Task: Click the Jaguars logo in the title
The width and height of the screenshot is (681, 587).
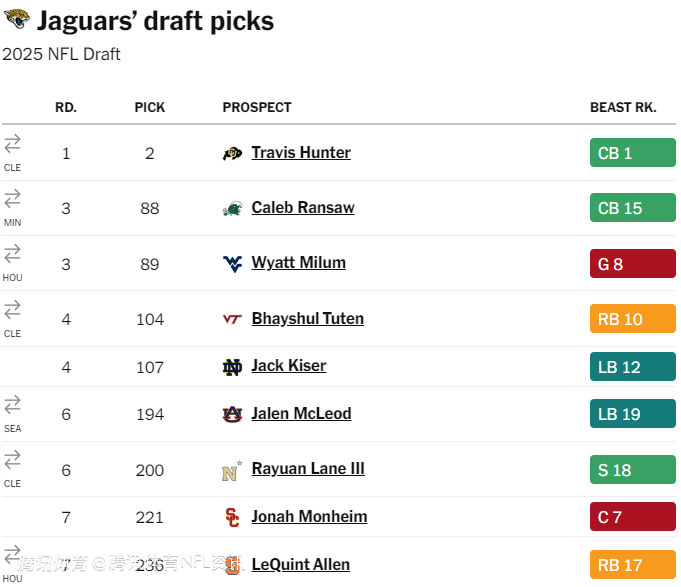Action: click(x=17, y=19)
